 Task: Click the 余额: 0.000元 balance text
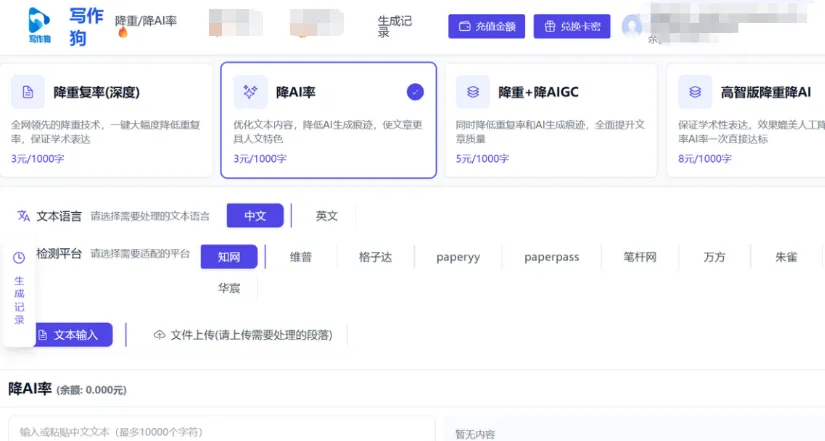pos(92,390)
